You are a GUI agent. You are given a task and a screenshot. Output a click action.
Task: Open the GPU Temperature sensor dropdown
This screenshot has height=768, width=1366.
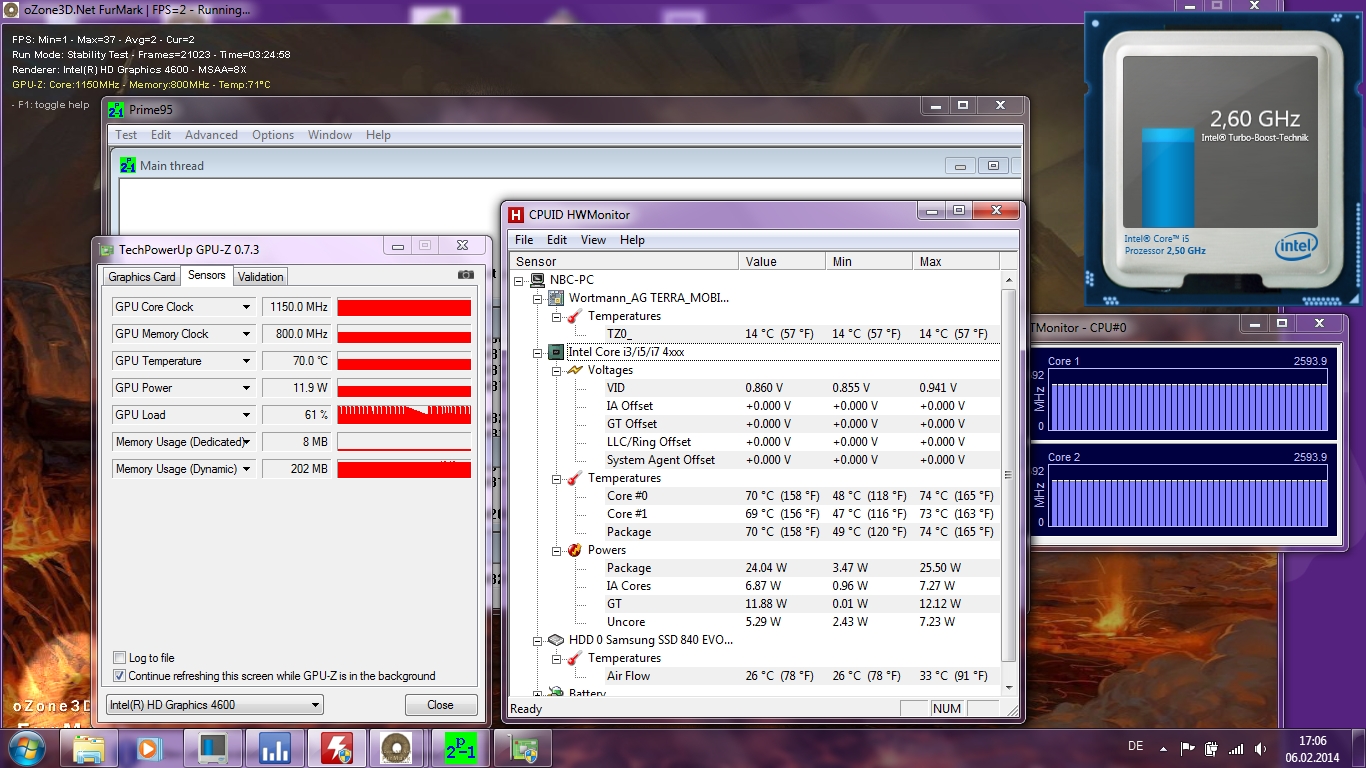tap(246, 361)
